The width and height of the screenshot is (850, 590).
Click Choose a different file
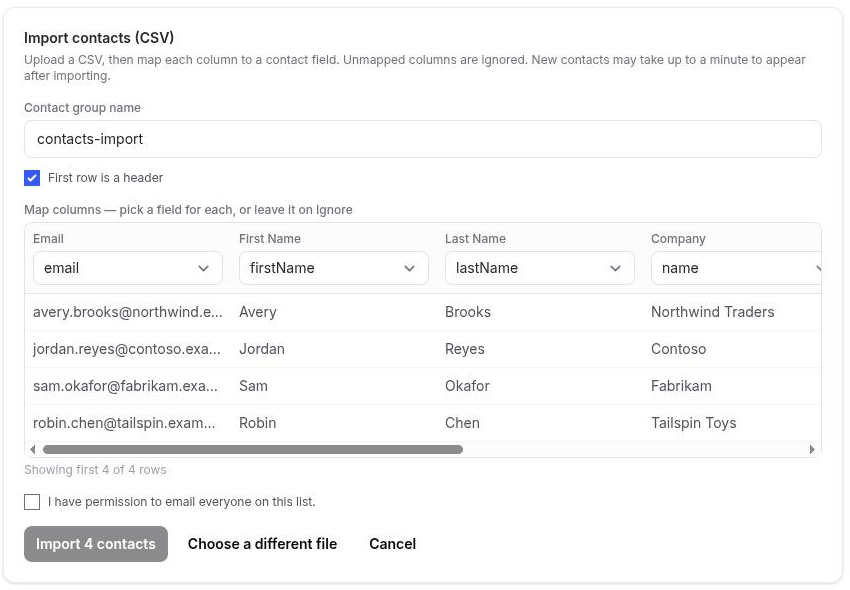[262, 544]
